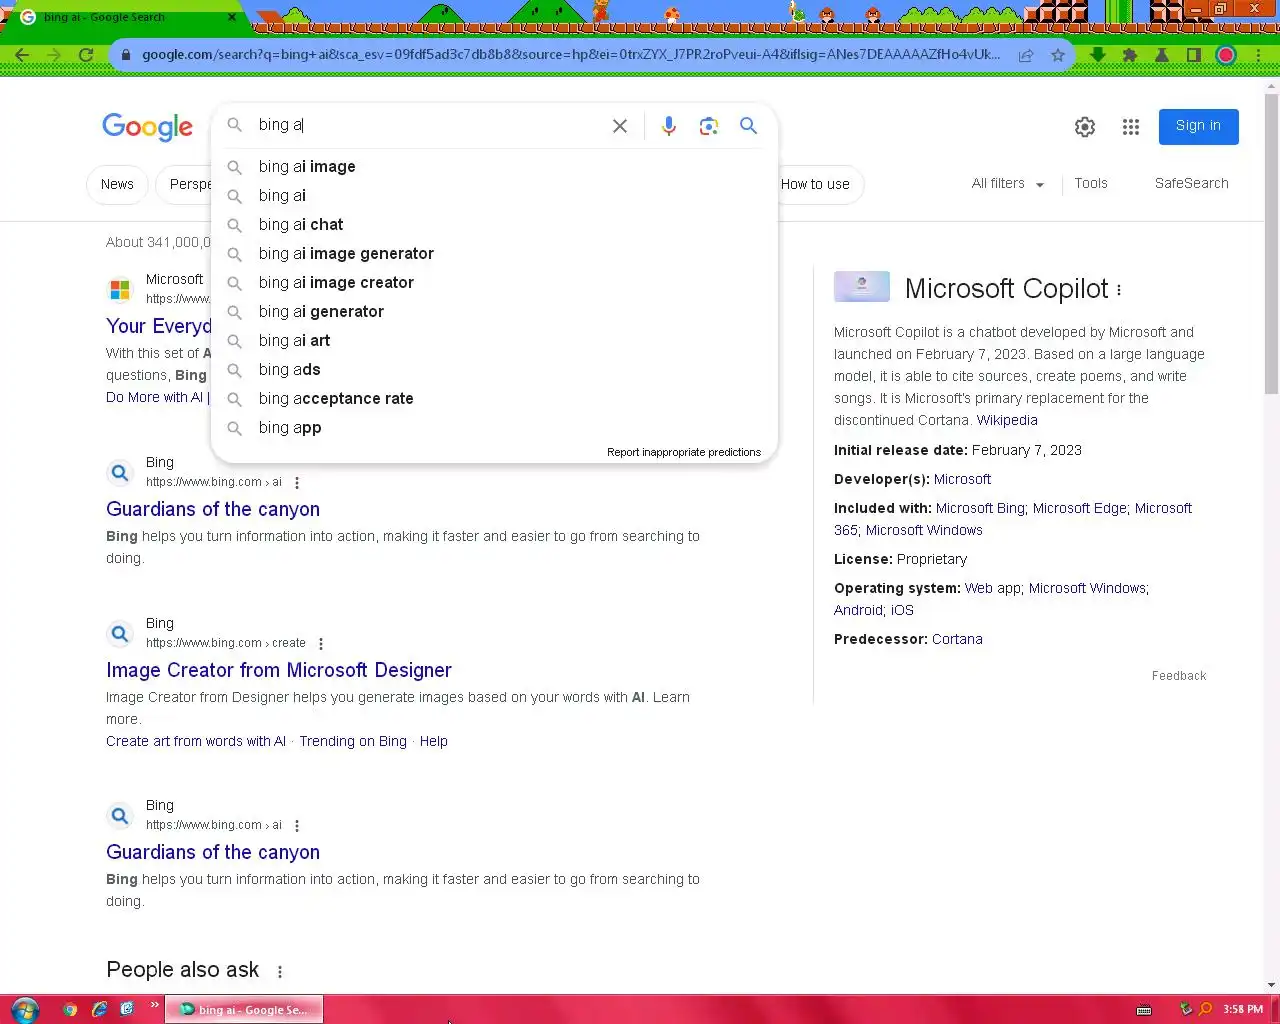The image size is (1280, 1024).
Task: Open the Extensions puzzle piece icon
Action: (1130, 55)
